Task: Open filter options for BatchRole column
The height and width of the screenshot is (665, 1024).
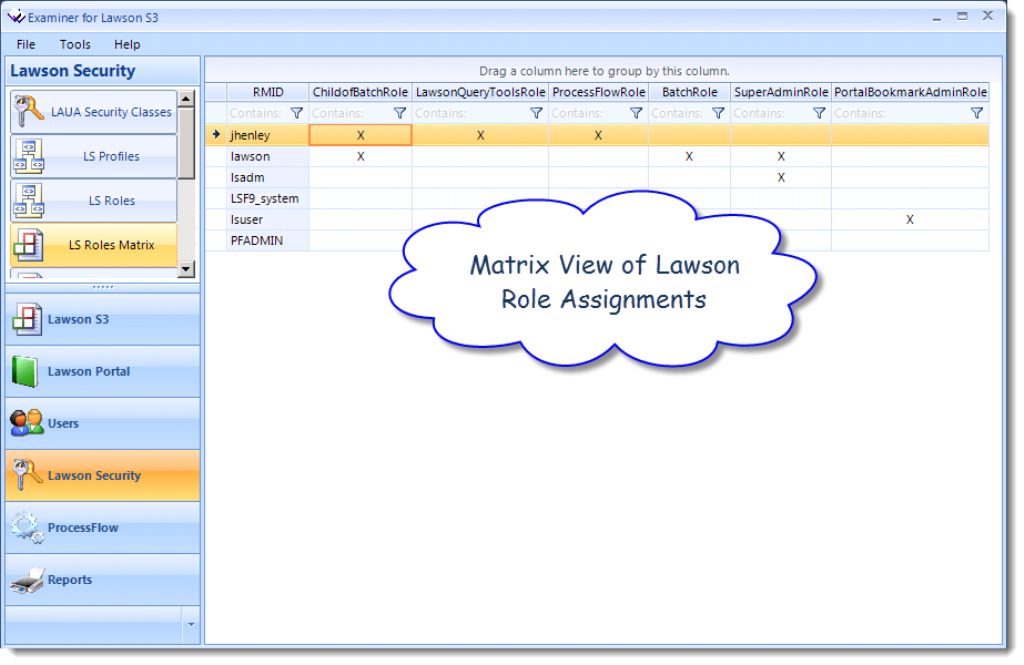Action: pos(718,113)
